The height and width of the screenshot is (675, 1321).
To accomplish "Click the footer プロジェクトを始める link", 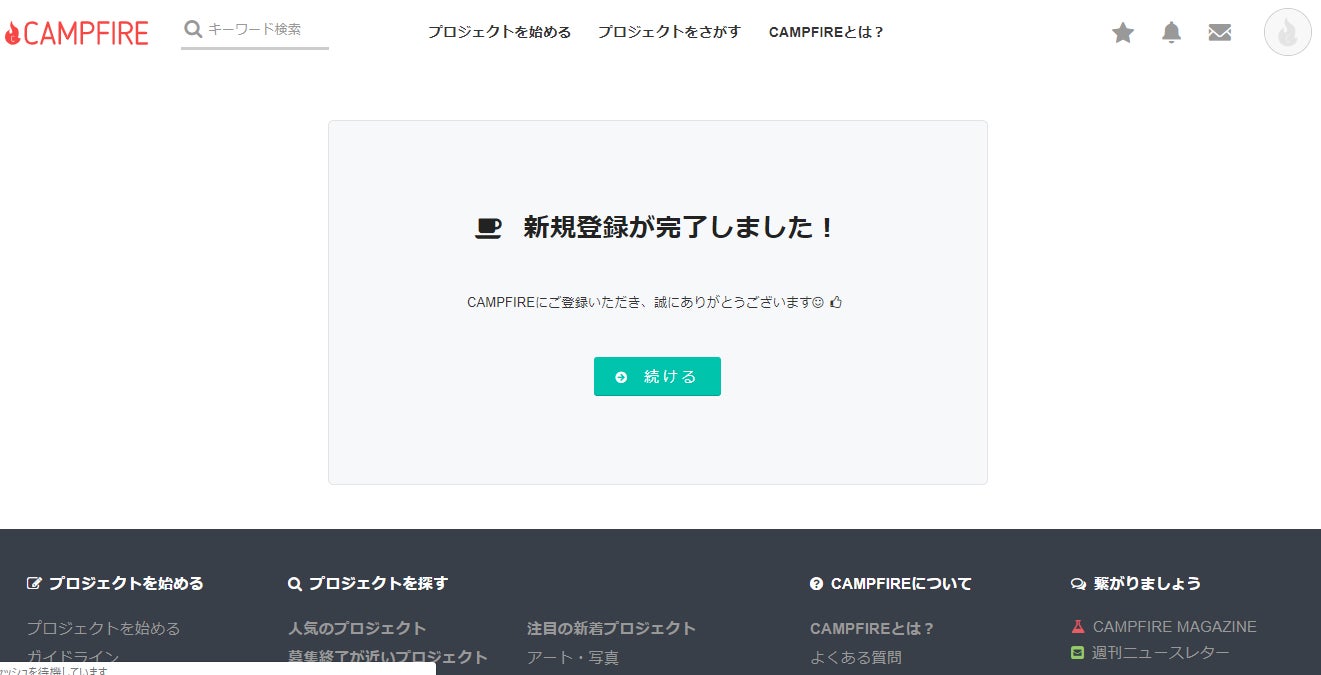I will [103, 628].
